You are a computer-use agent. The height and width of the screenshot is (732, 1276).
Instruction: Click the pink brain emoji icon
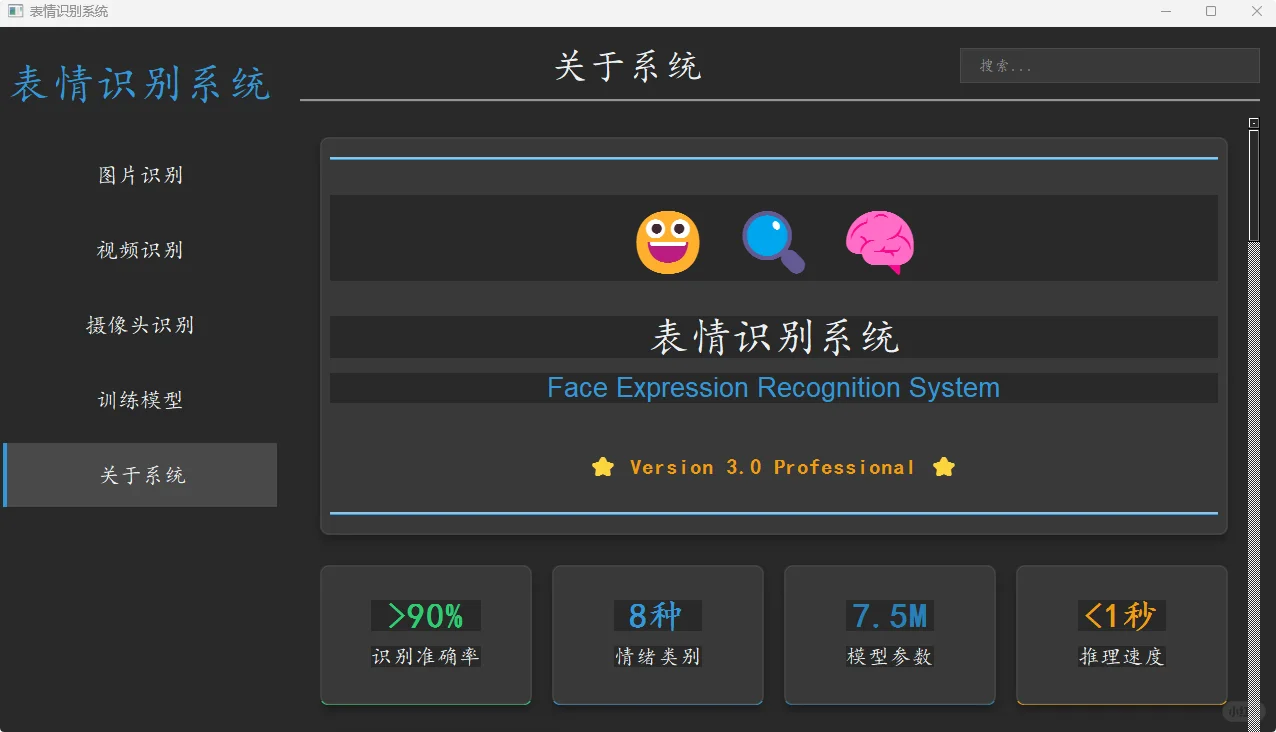click(879, 241)
